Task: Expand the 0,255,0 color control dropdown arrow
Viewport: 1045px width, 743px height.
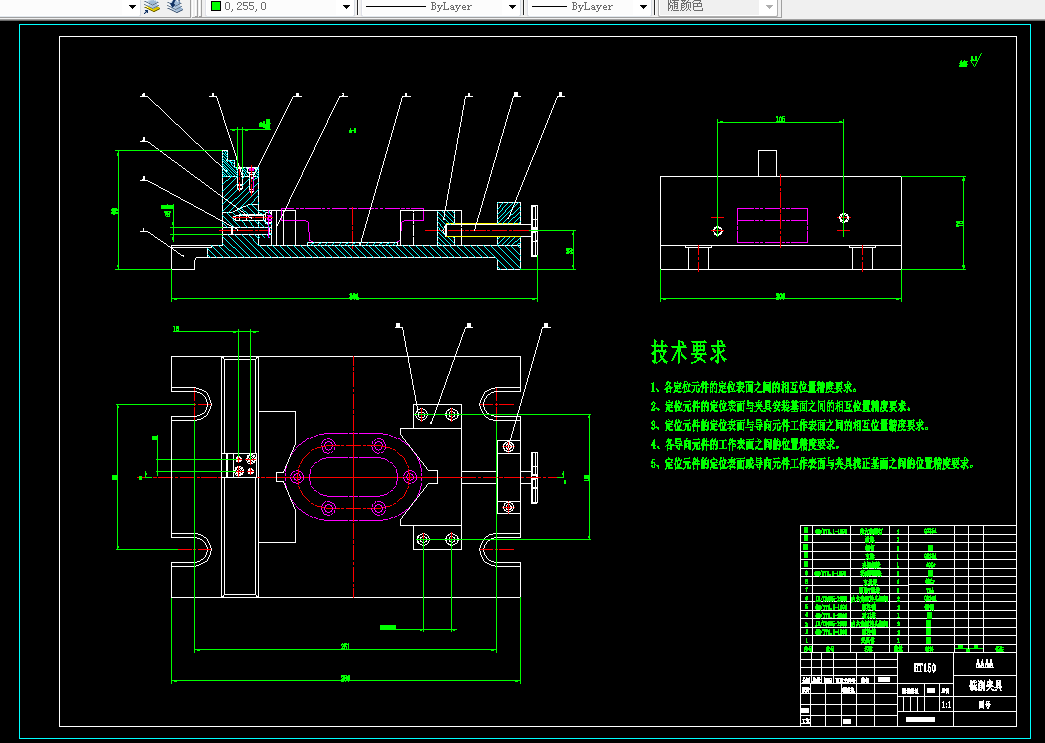Action: [x=347, y=7]
